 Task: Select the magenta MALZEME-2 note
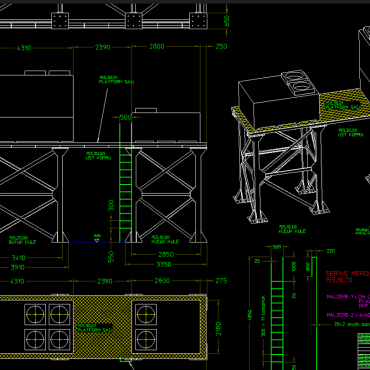[348, 315]
